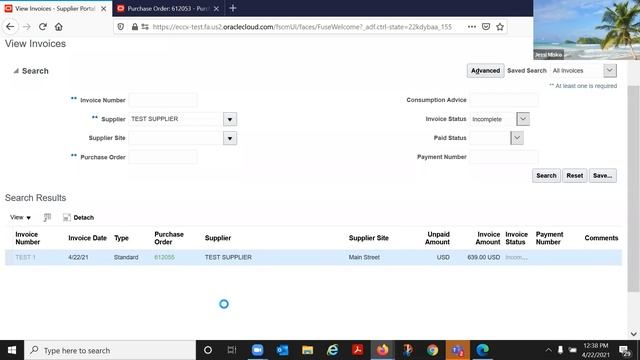Open Microsoft Teams from the taskbar
This screenshot has width=640, height=360.
[x=458, y=350]
